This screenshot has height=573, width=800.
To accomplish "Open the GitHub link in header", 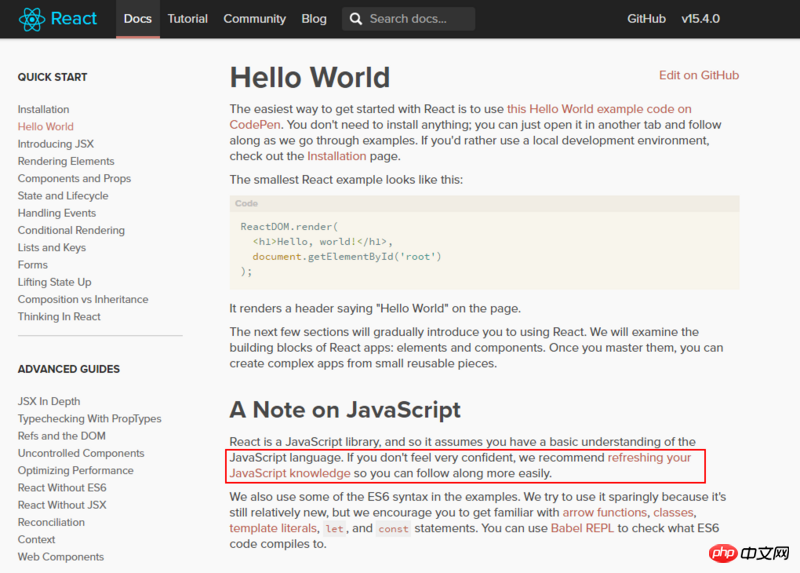I will [x=646, y=19].
